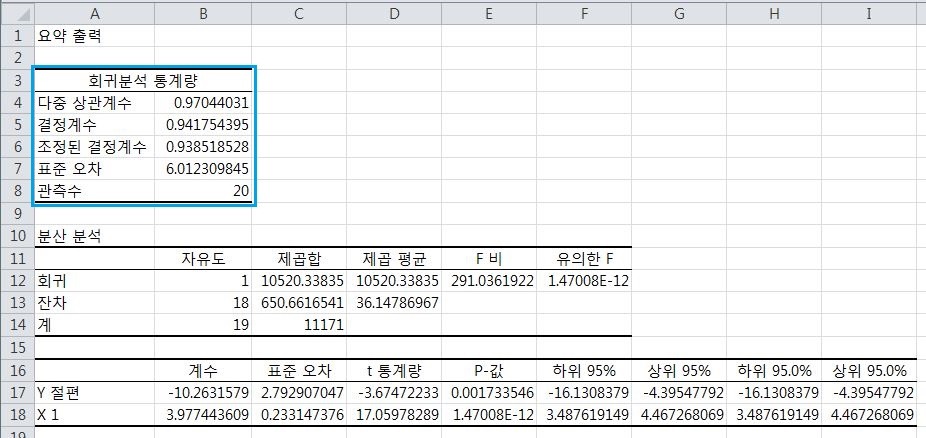The image size is (926, 438).
Task: Click the '자유도' header cell
Action: [x=203, y=259]
